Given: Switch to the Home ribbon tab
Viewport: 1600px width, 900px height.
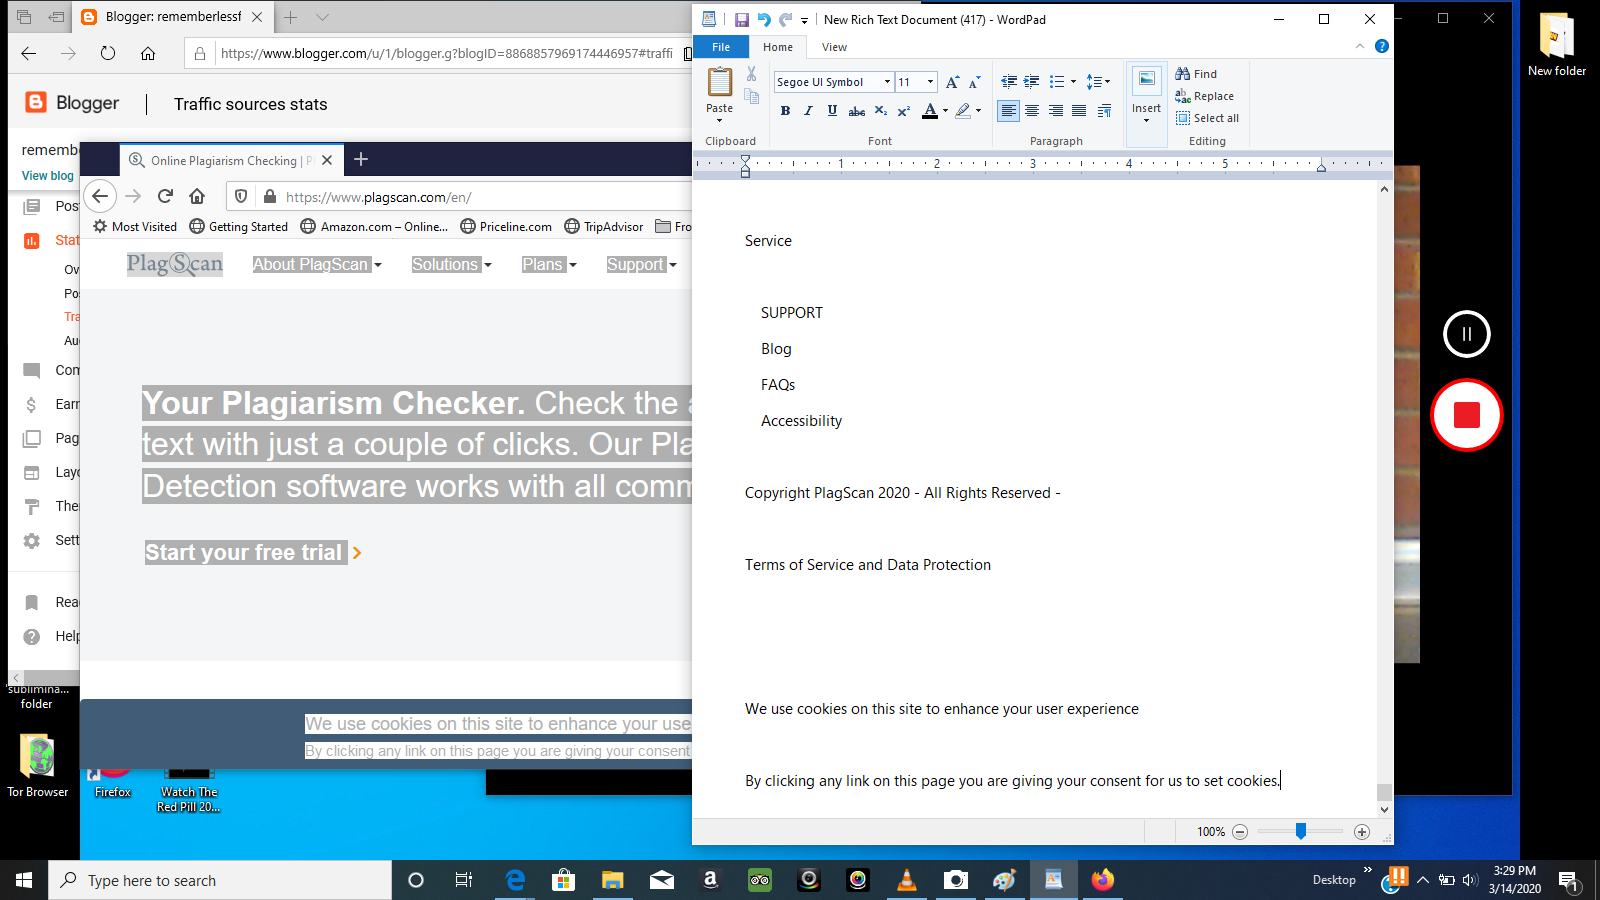Looking at the screenshot, I should (x=778, y=47).
